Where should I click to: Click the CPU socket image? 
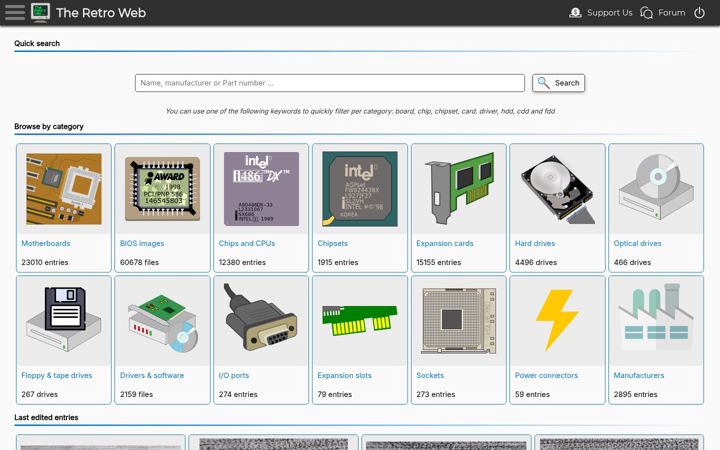pos(459,321)
